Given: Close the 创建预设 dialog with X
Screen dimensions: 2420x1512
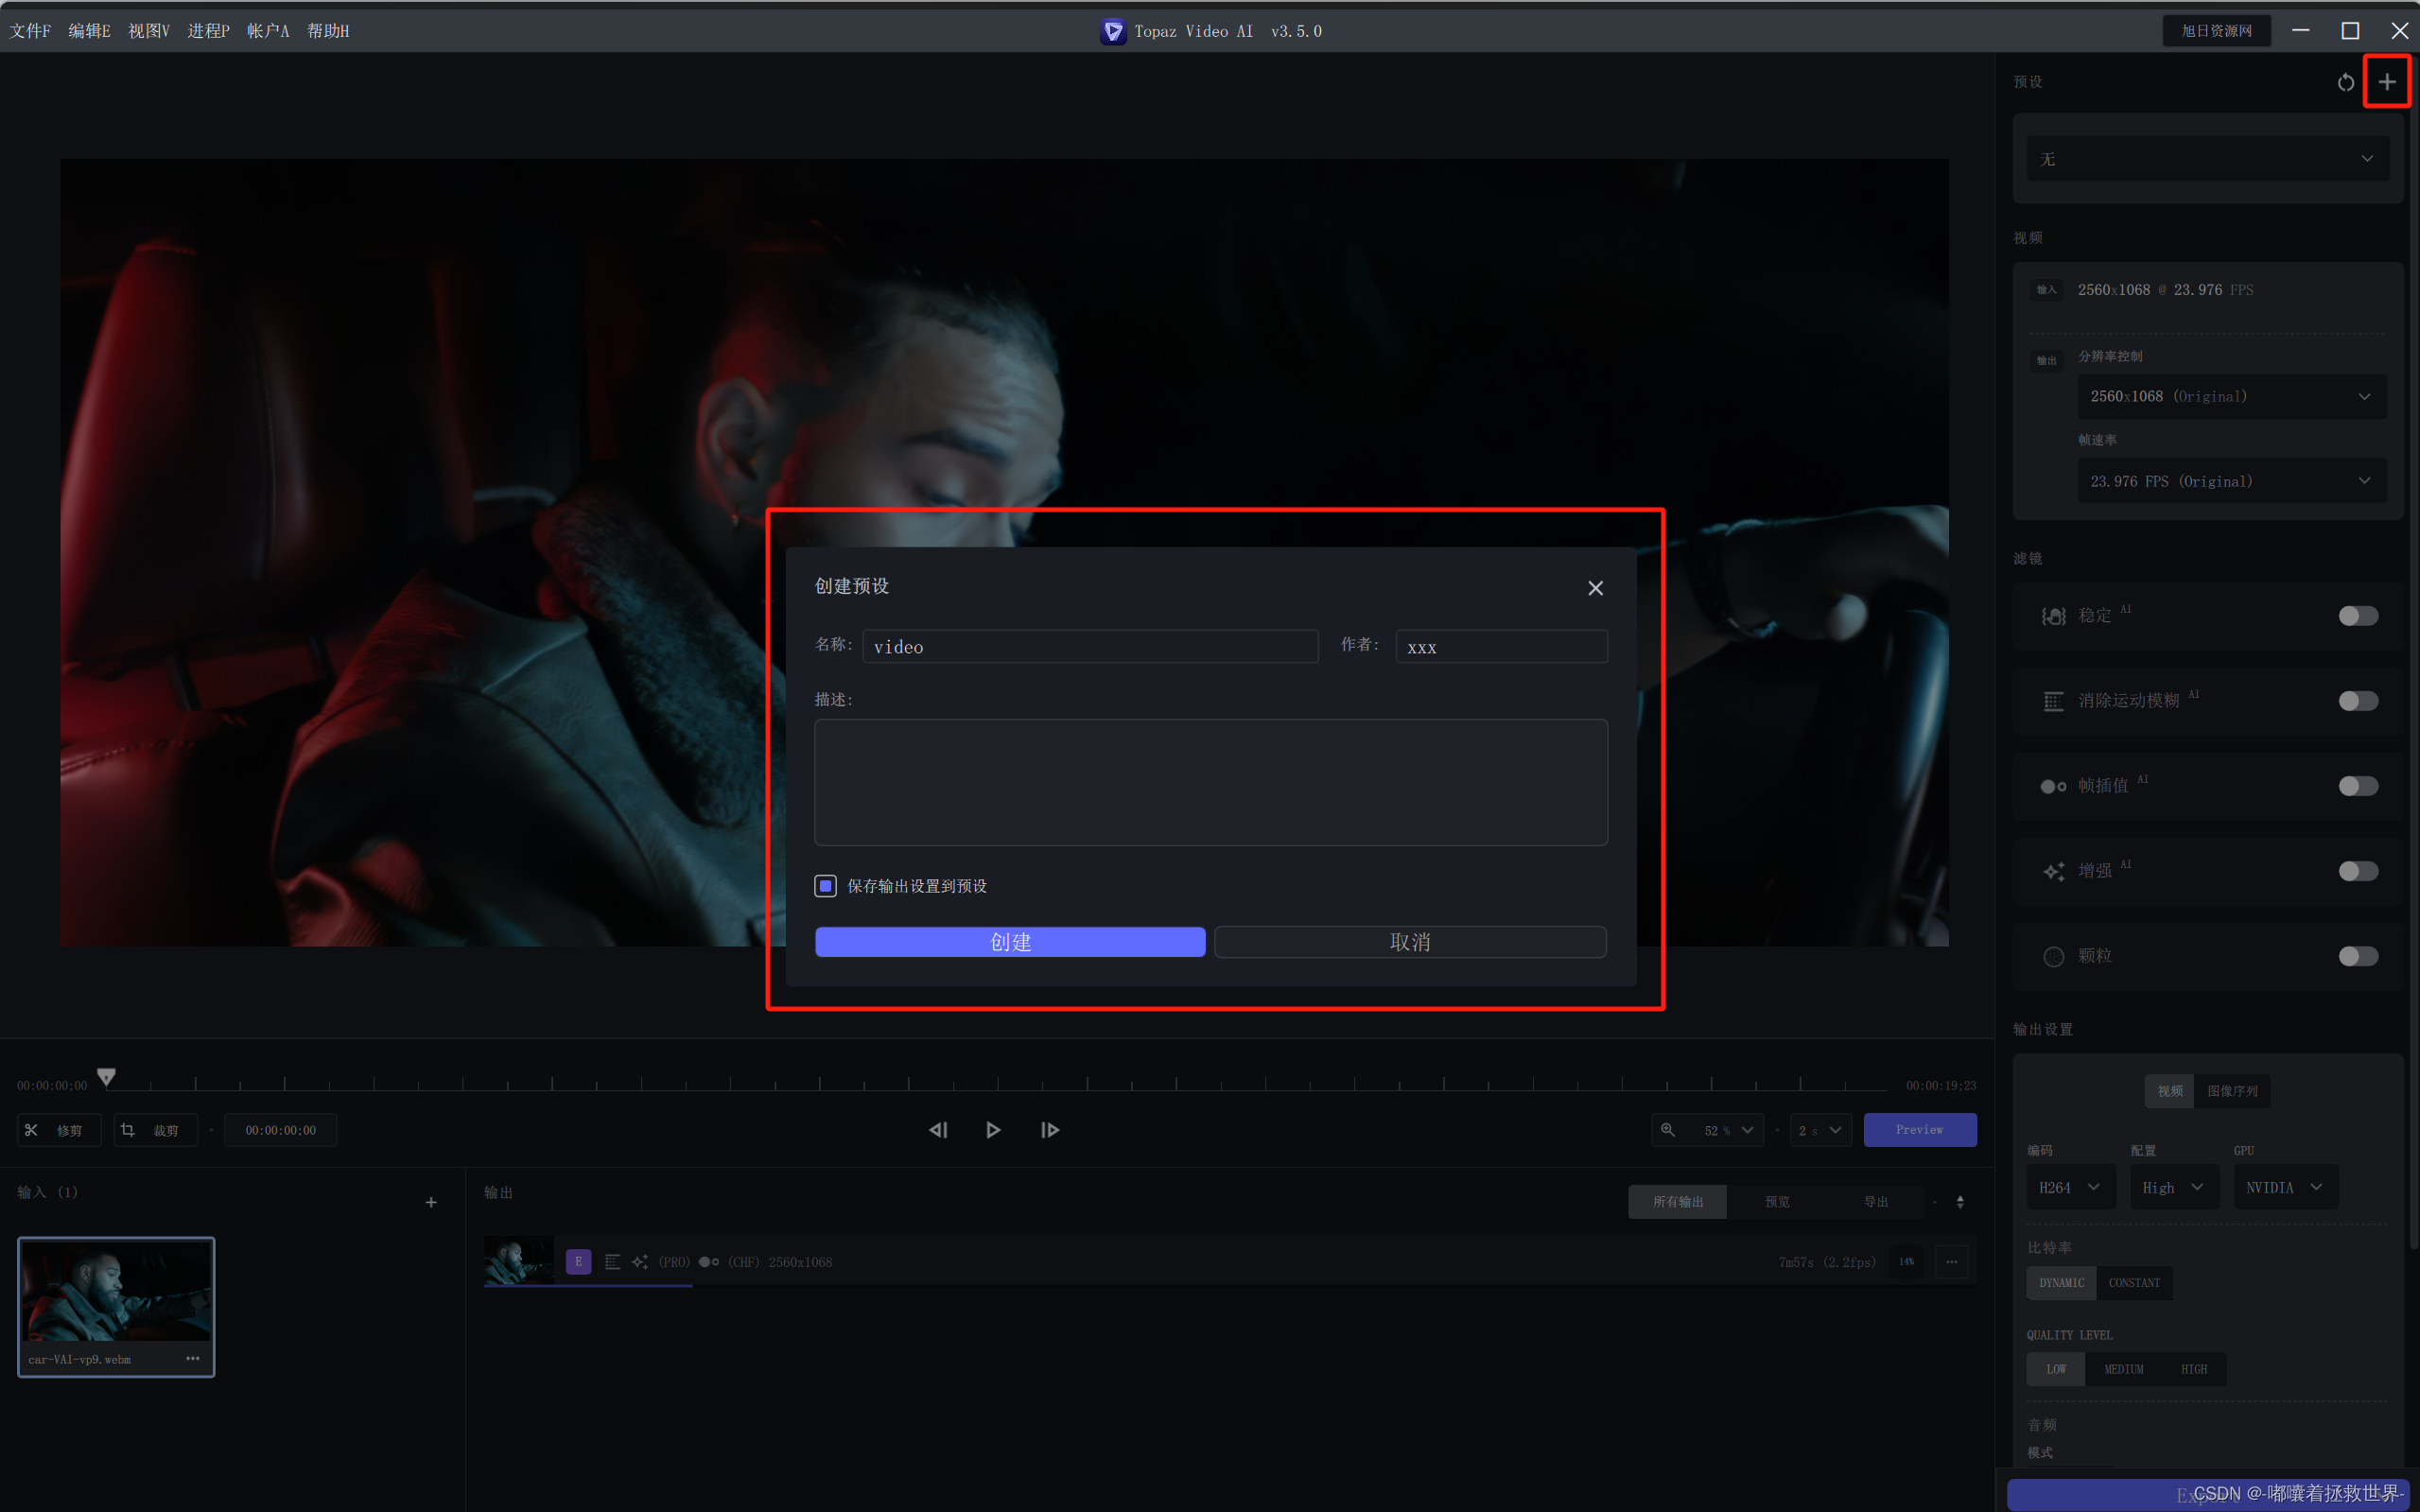Looking at the screenshot, I should pos(1595,588).
